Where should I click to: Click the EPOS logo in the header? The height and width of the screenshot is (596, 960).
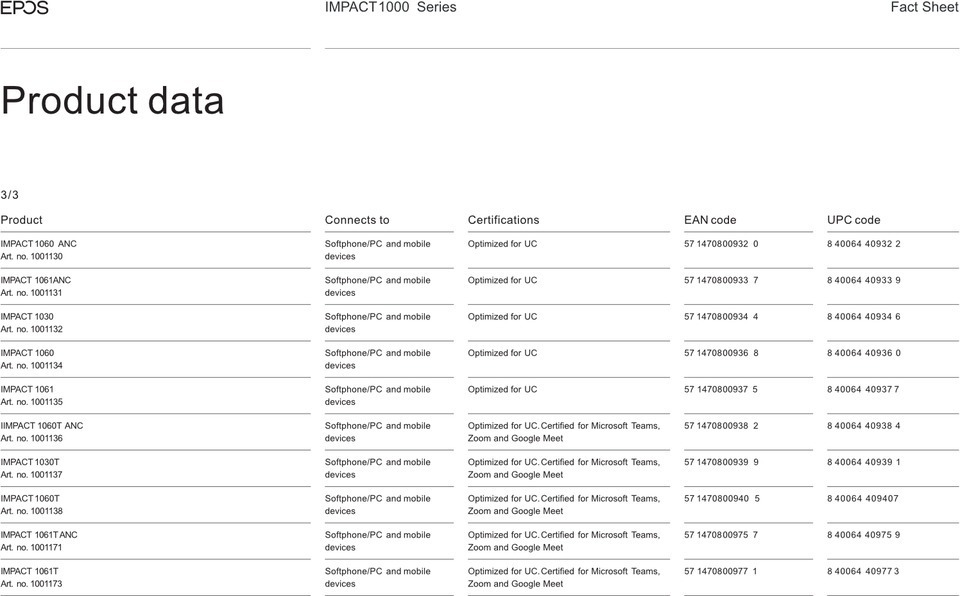24,8
